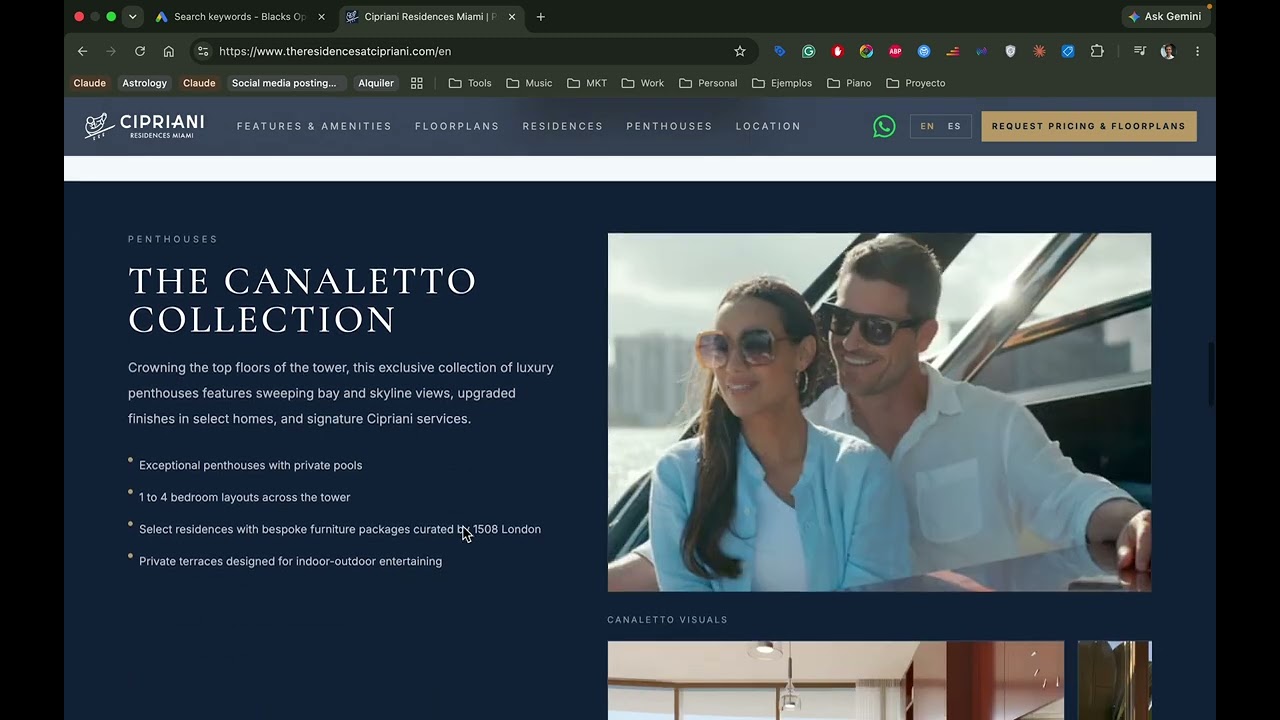Reload the current page

click(x=140, y=51)
